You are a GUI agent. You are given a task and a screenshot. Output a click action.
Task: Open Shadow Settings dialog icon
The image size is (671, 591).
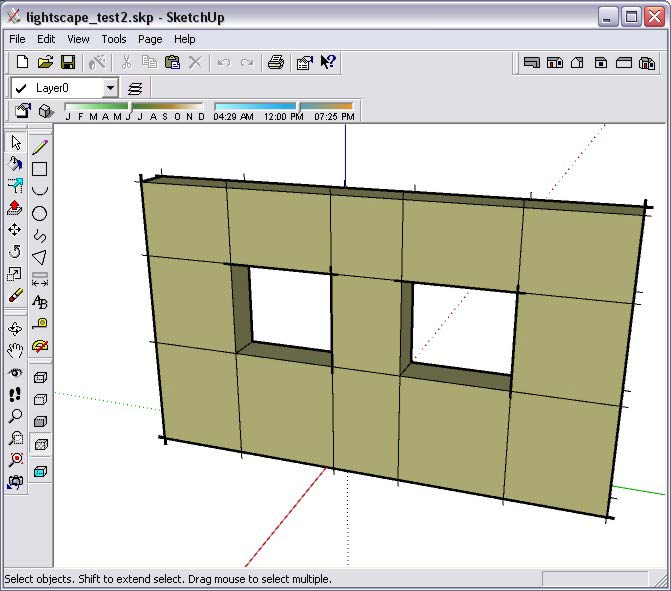(23, 111)
